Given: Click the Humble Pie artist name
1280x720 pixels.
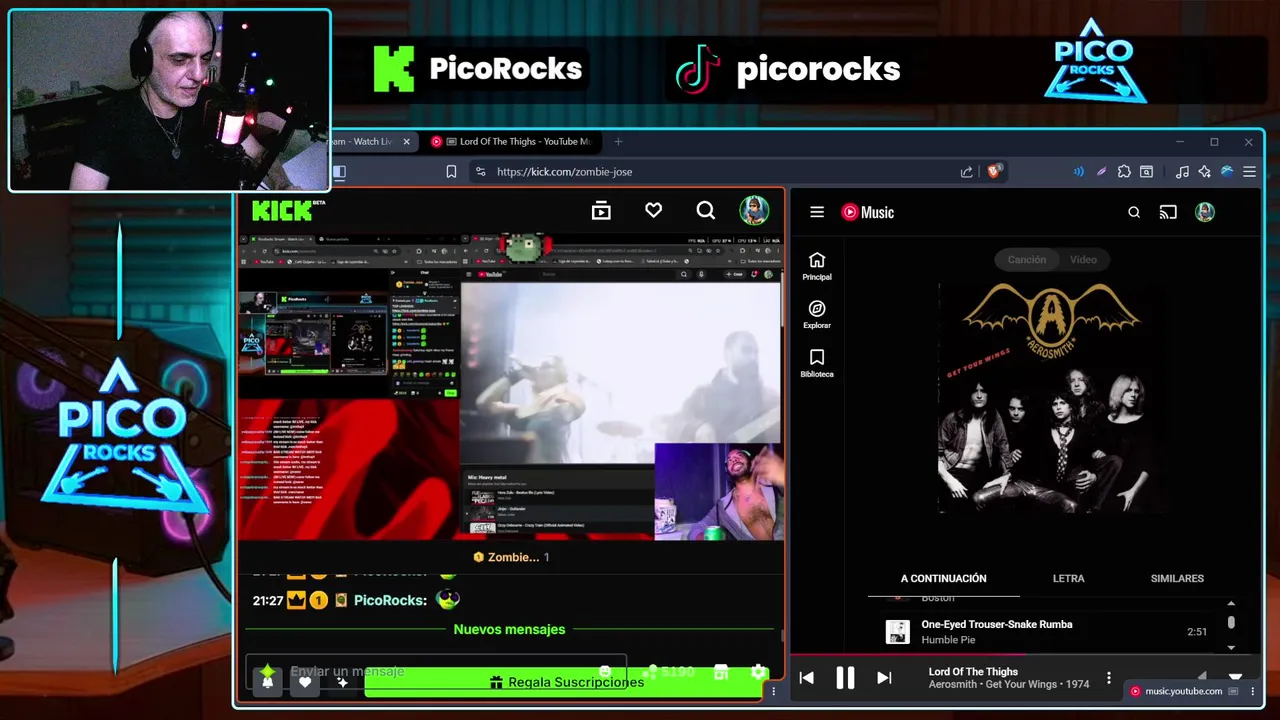Looking at the screenshot, I should click(x=948, y=640).
